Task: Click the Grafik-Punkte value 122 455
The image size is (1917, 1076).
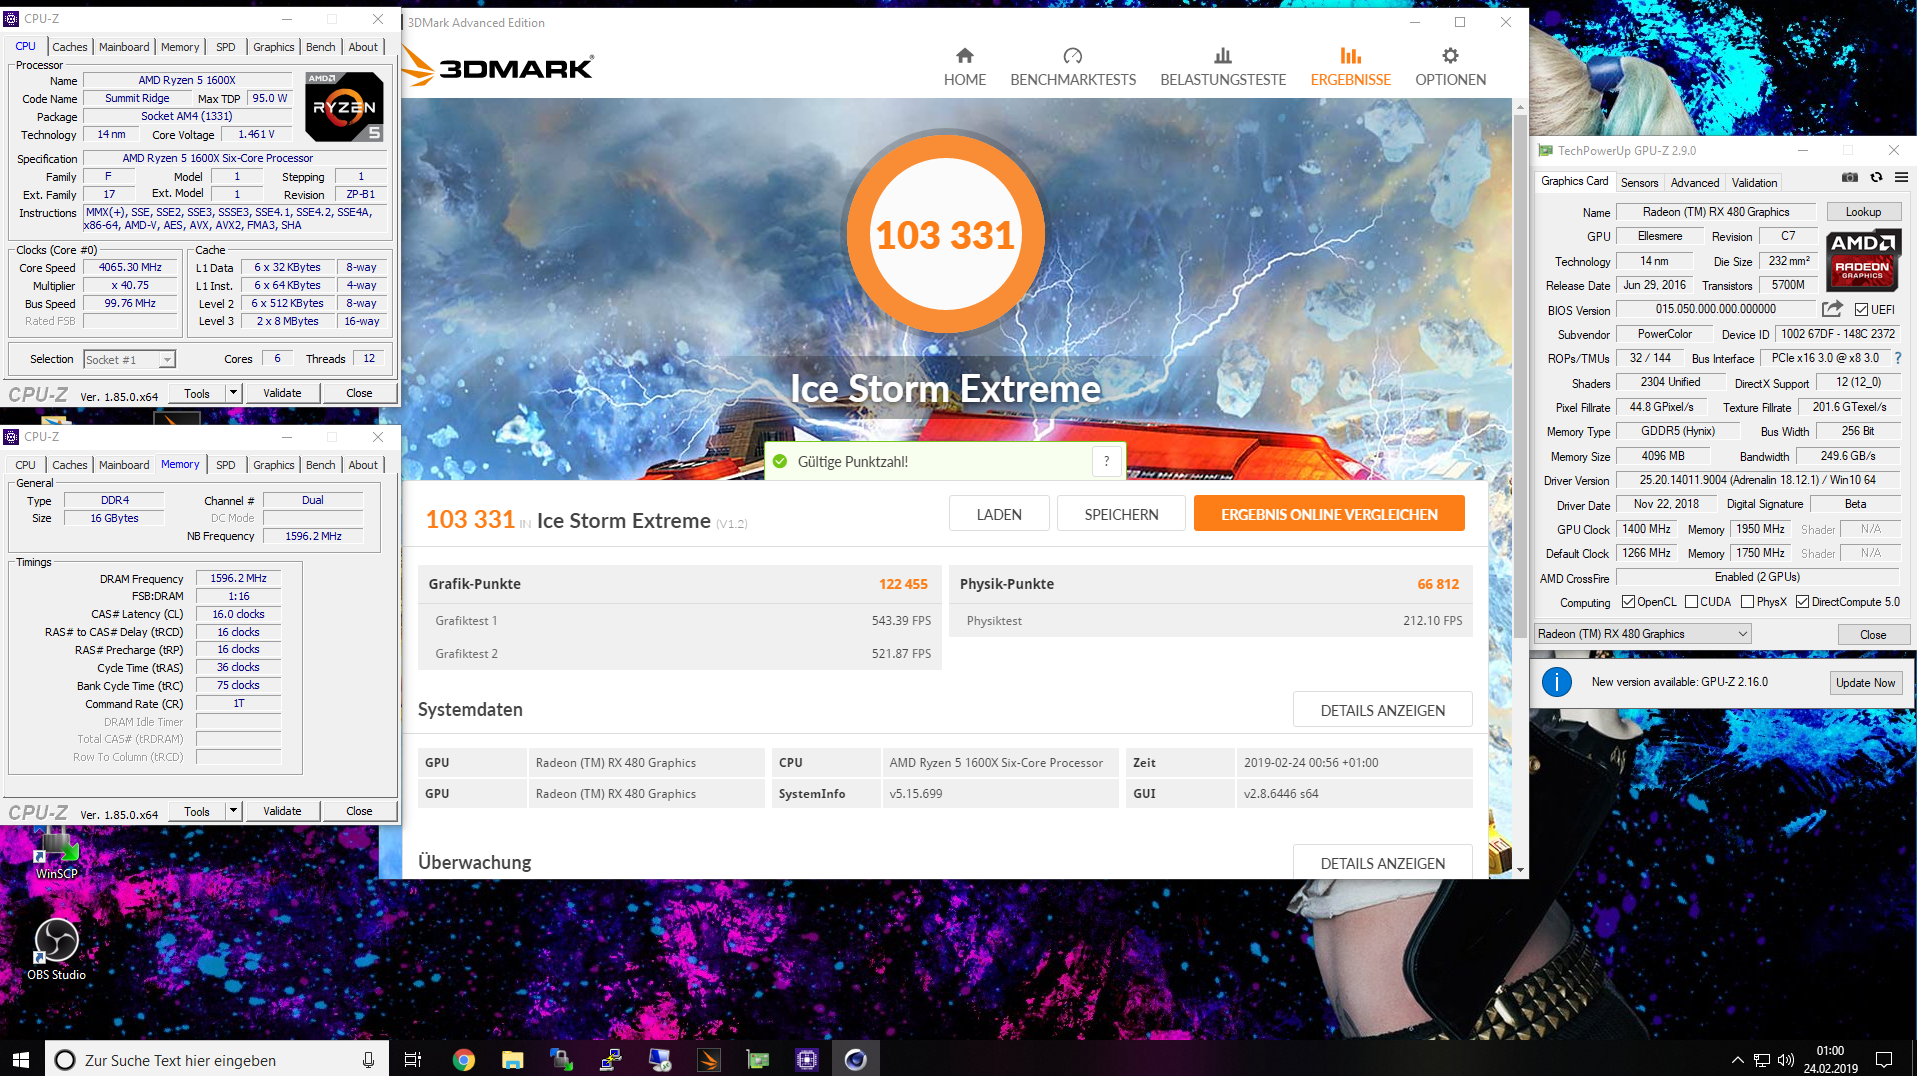Action: [903, 584]
